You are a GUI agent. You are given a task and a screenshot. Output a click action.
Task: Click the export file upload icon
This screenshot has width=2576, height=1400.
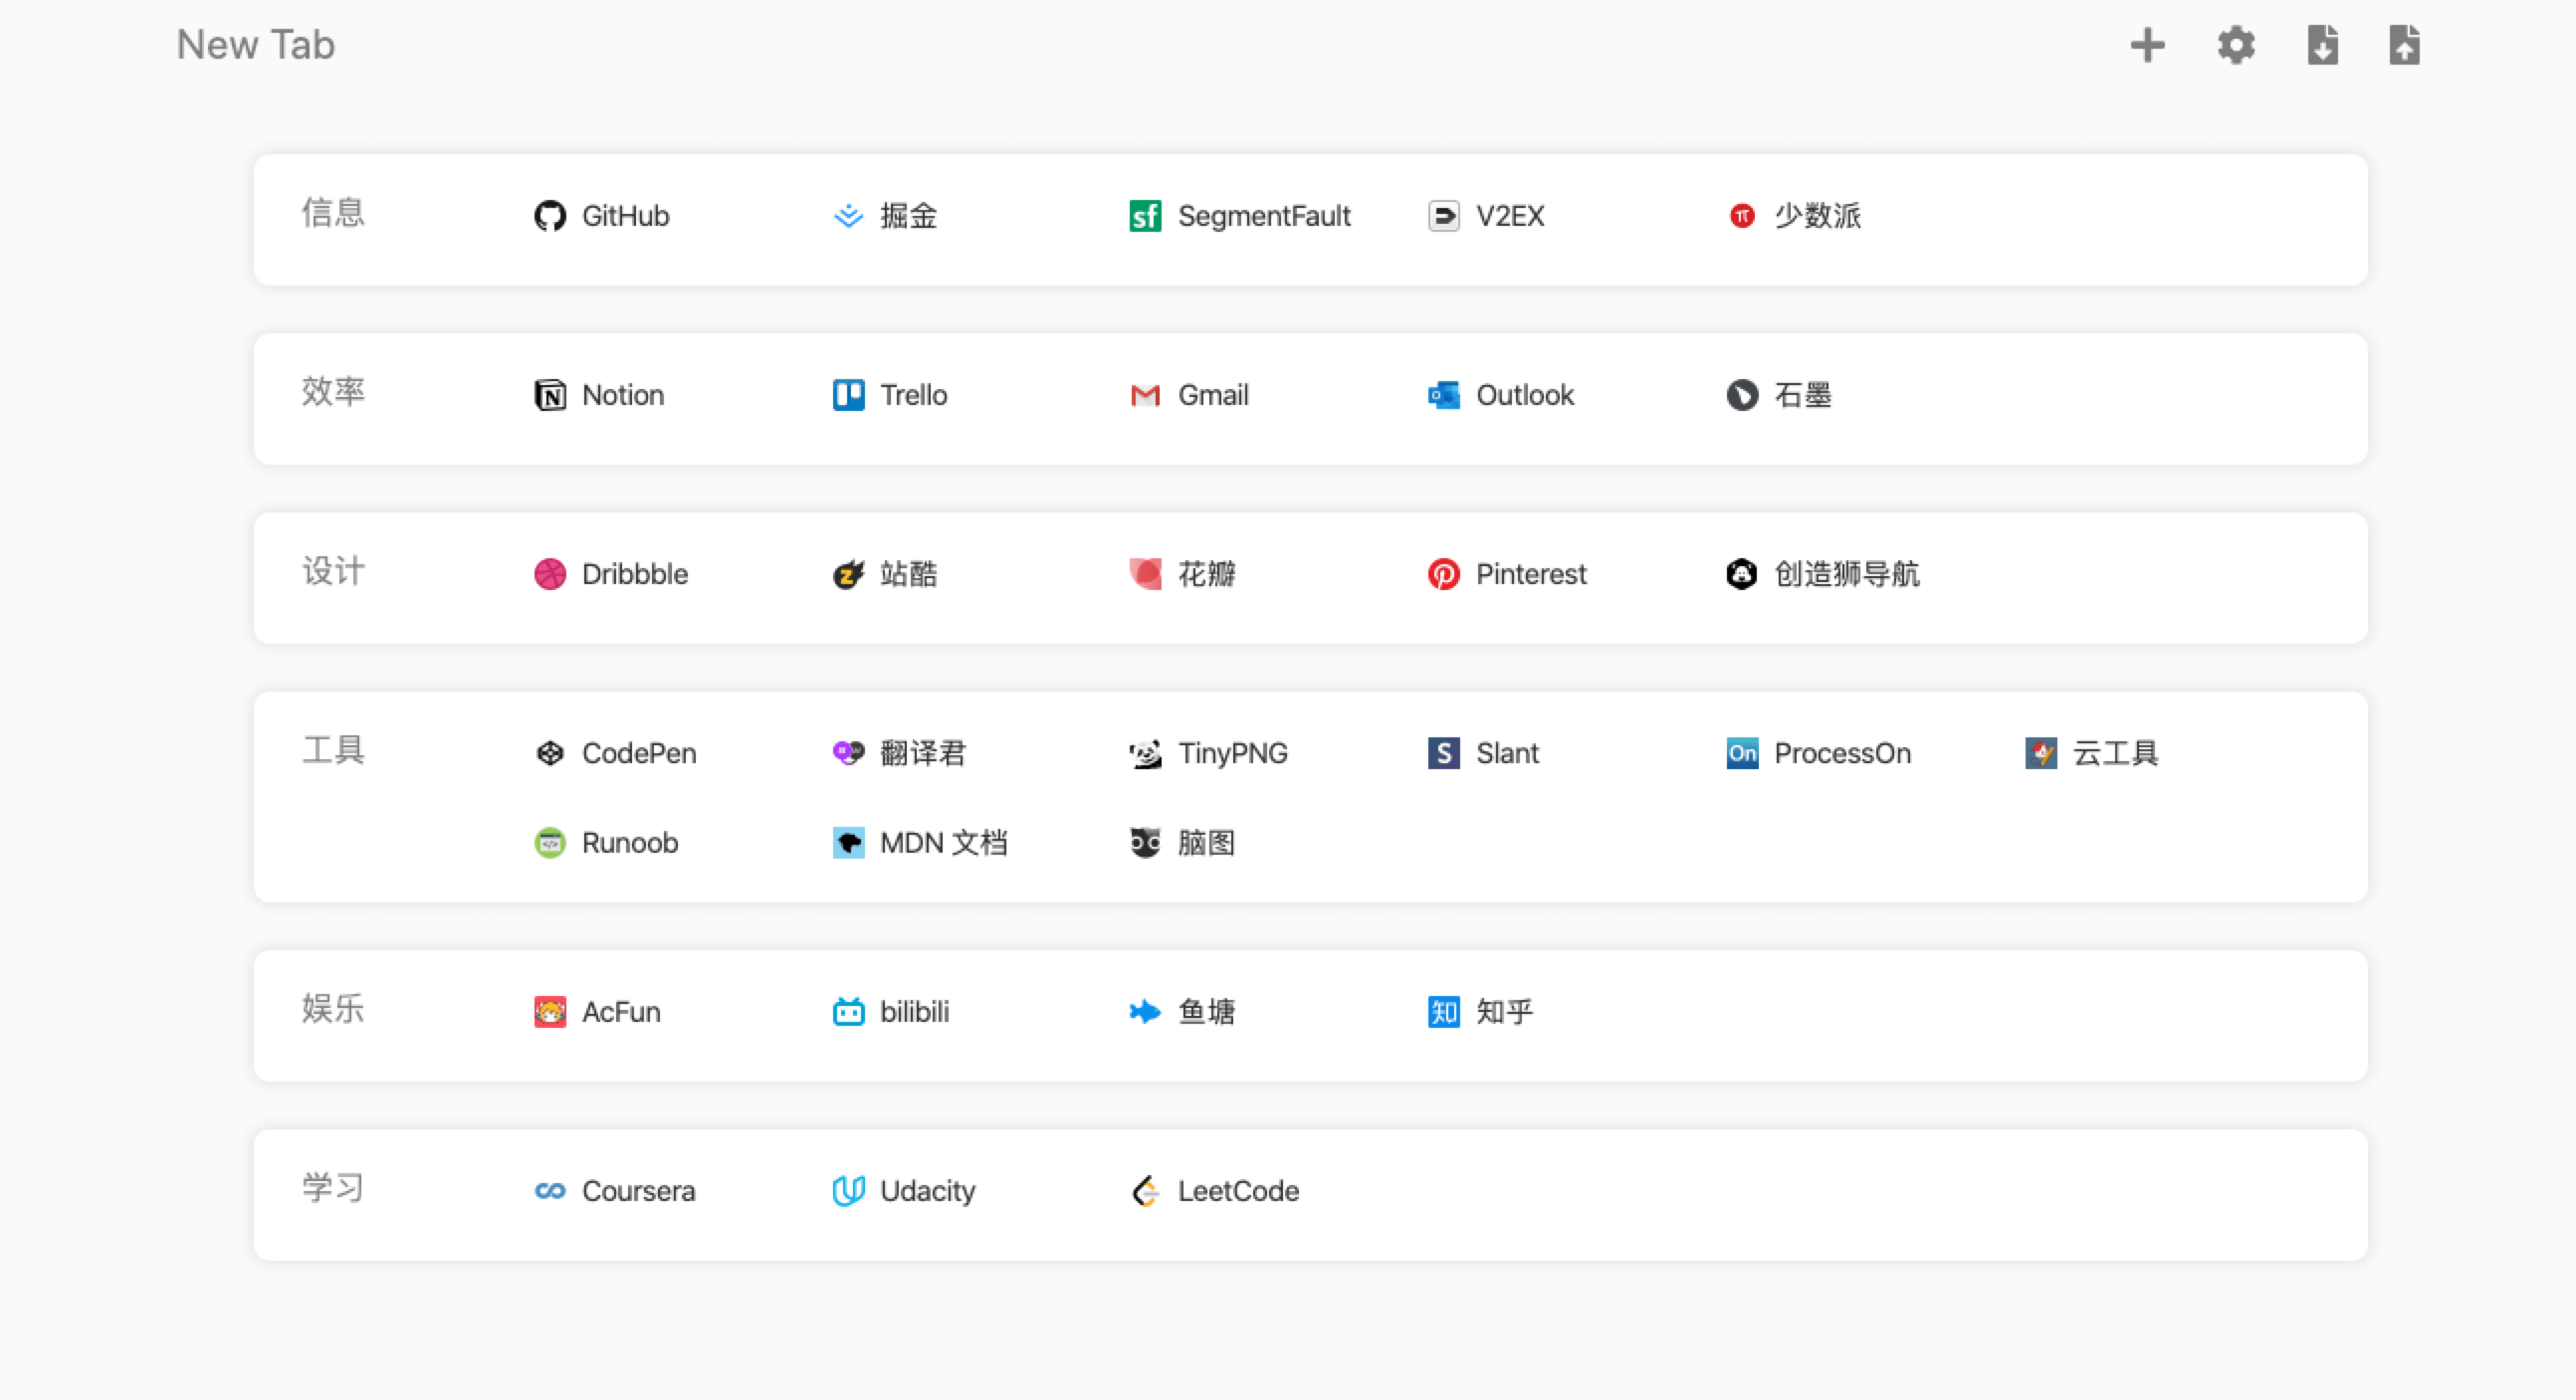[2404, 45]
